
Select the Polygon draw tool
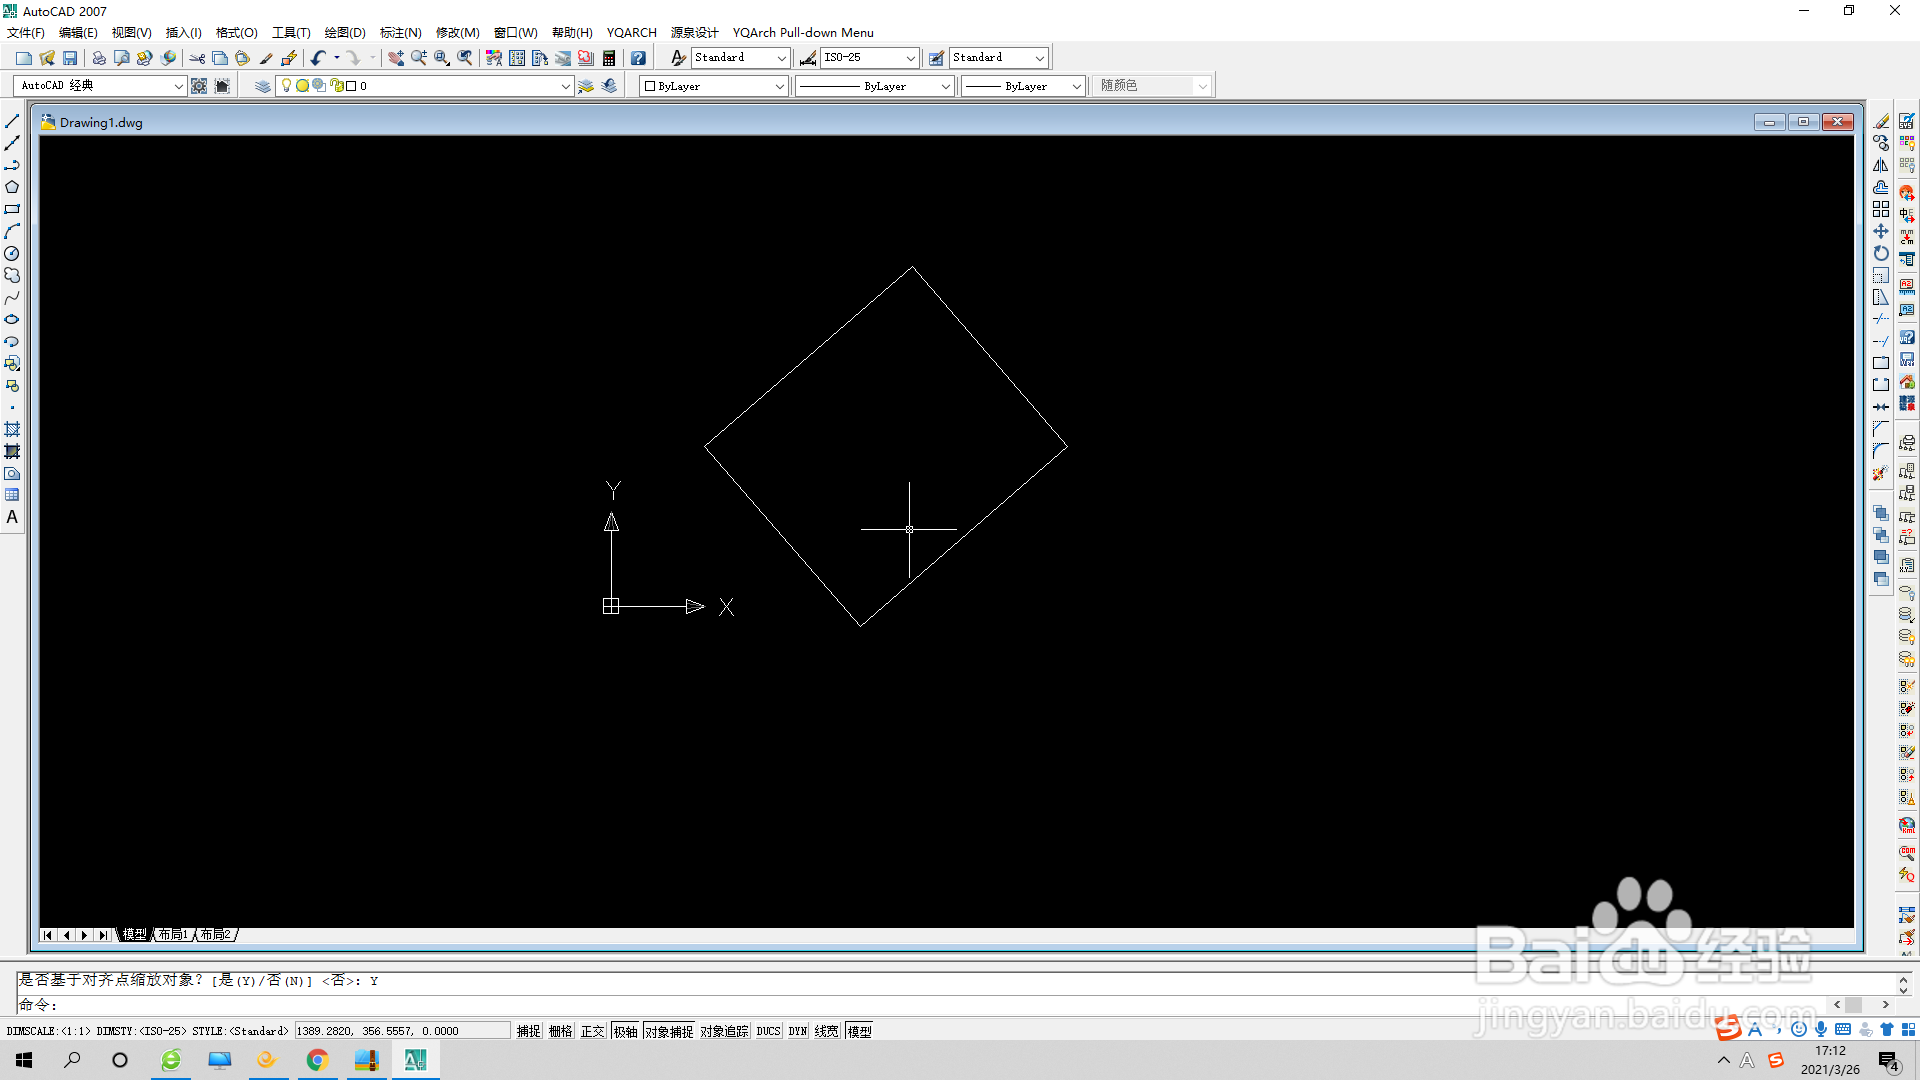tap(12, 187)
